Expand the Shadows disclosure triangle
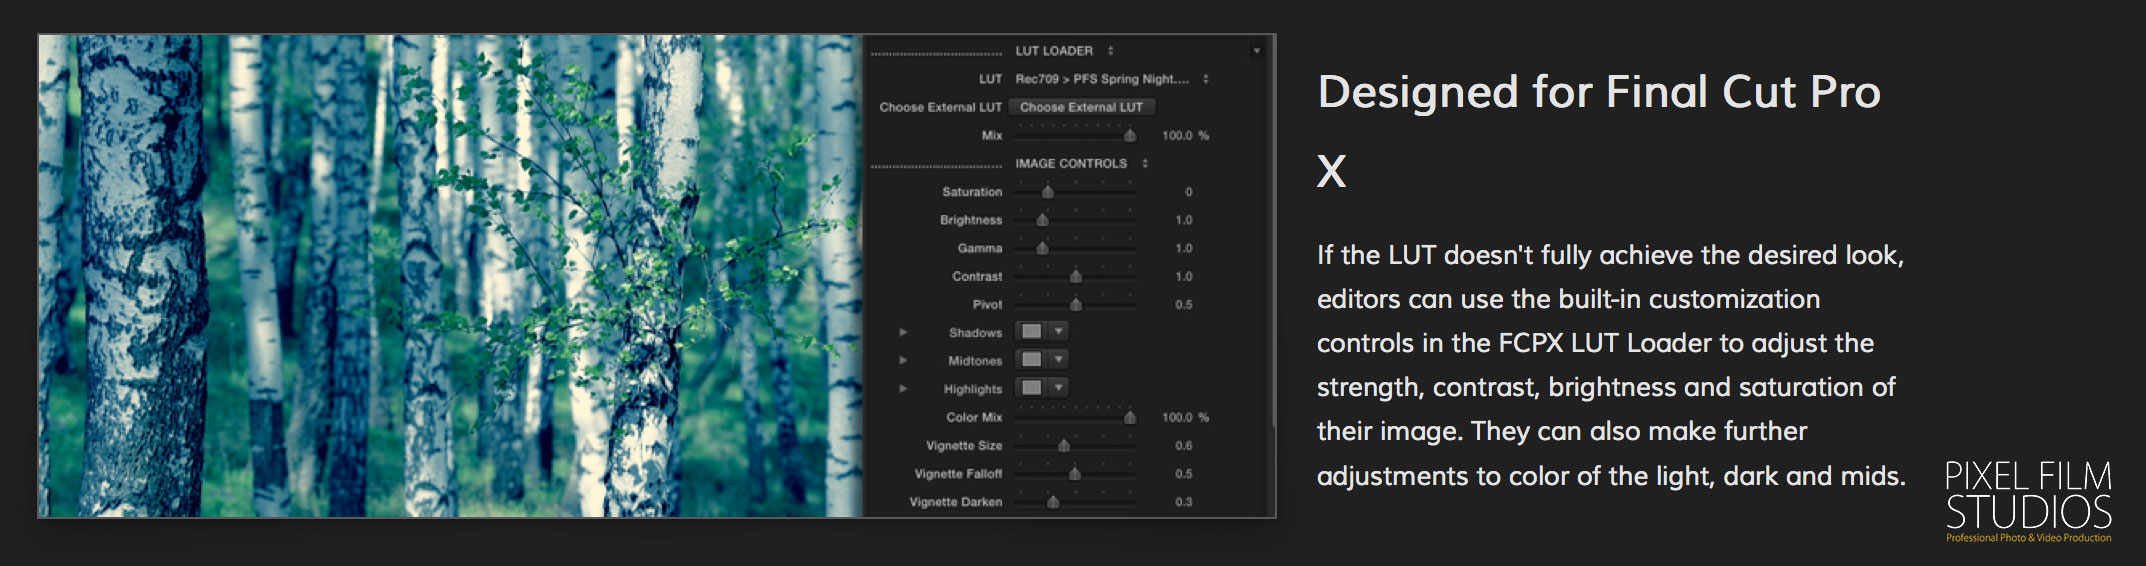2146x566 pixels. tap(903, 332)
